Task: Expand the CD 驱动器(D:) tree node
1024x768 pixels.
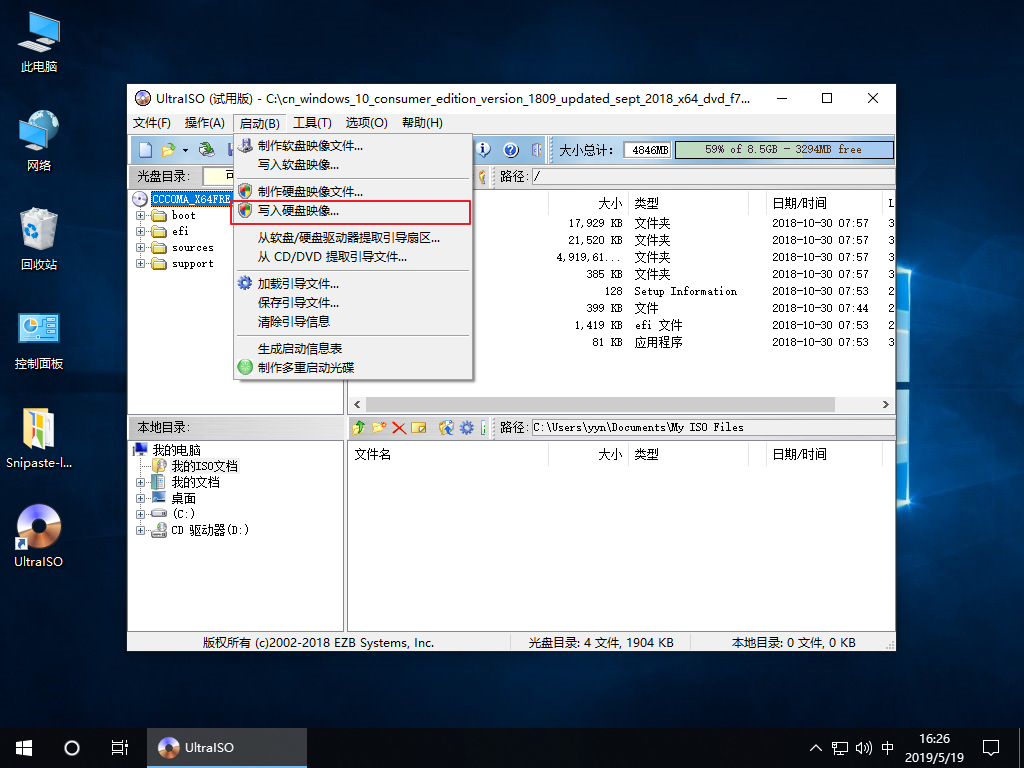Action: pos(140,530)
